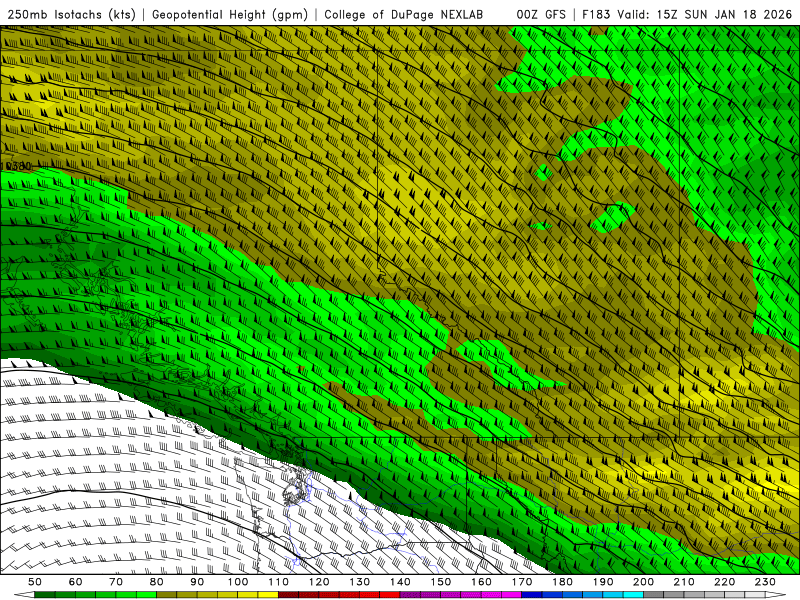This screenshot has width=800, height=600.
Task: Select the dark blue swatch starting at 170
Action: 532,595
